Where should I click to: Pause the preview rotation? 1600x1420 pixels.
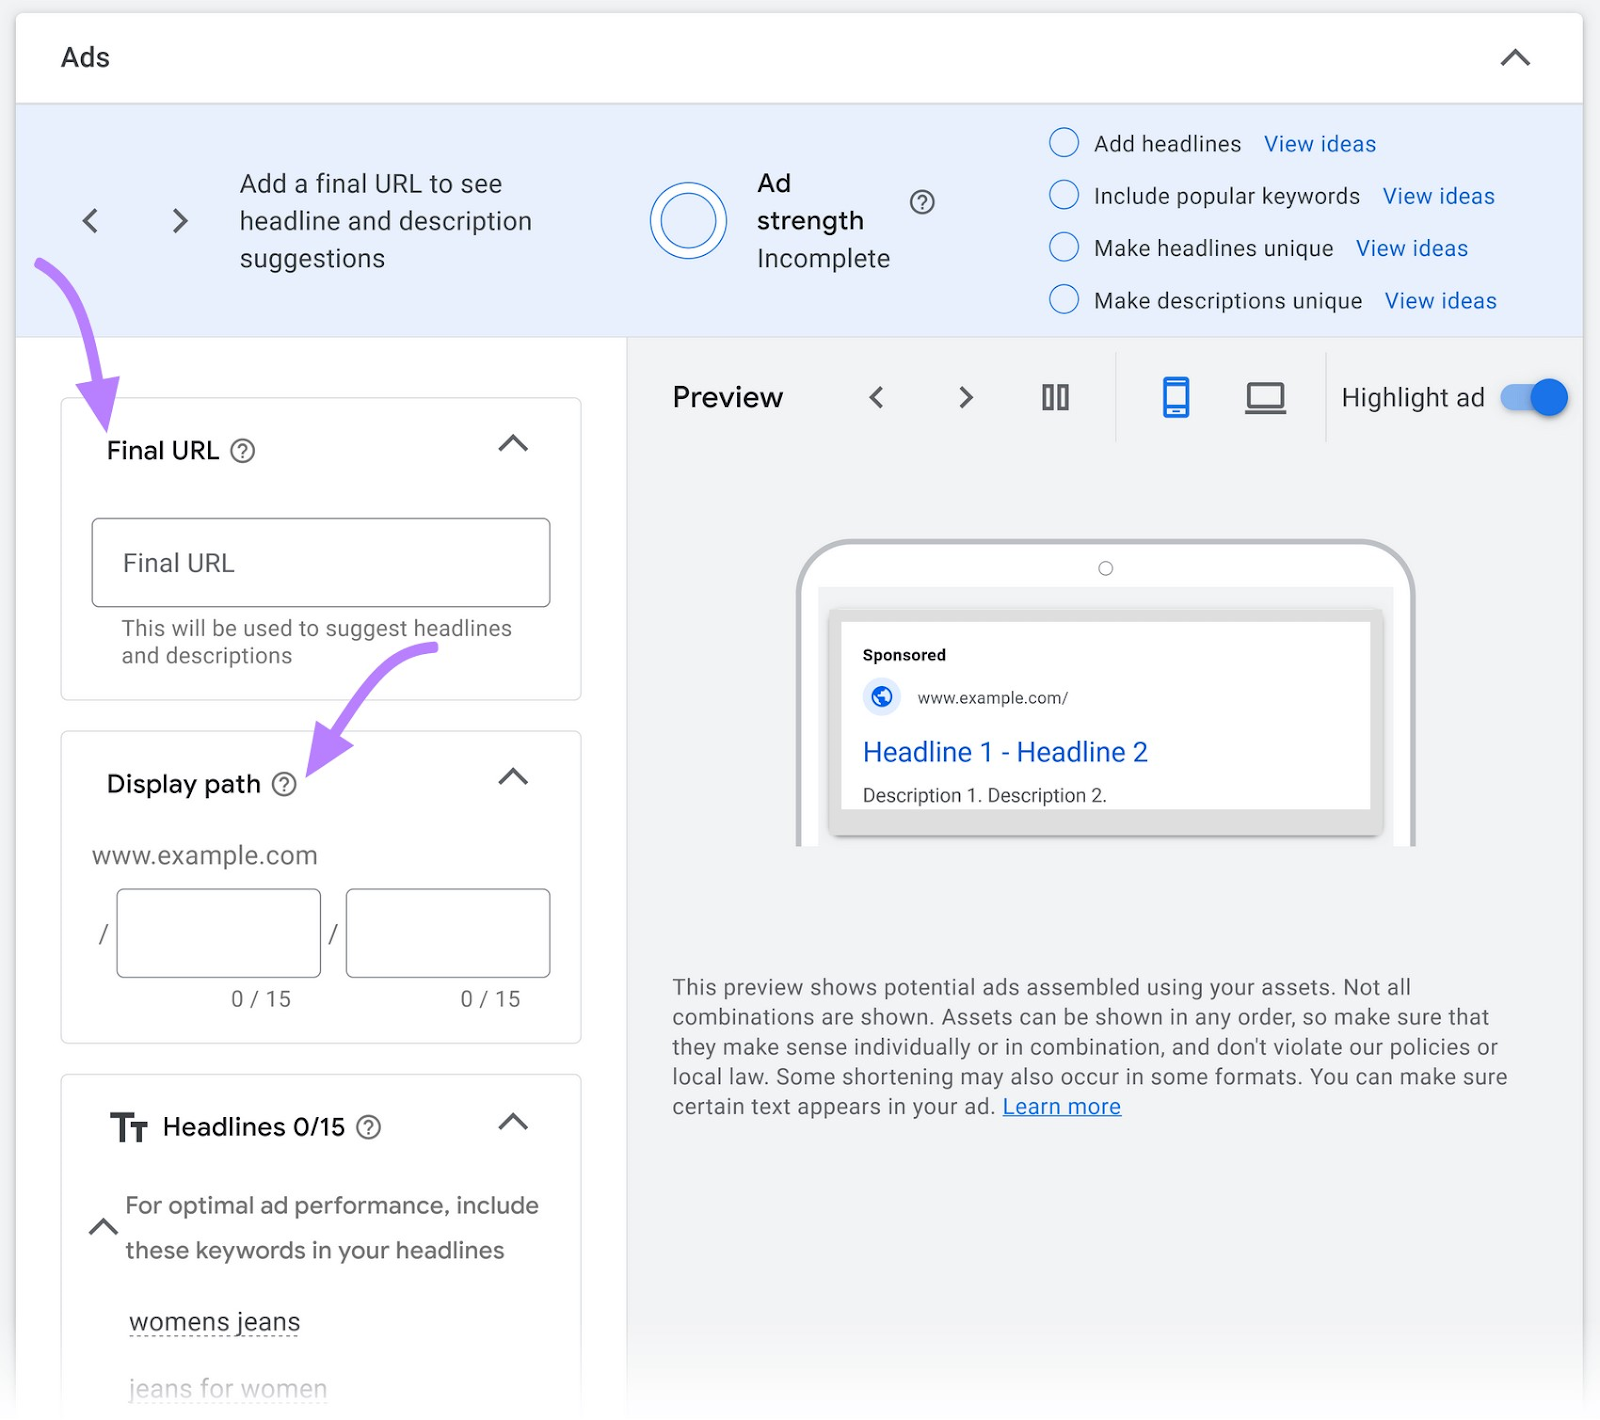(1055, 398)
